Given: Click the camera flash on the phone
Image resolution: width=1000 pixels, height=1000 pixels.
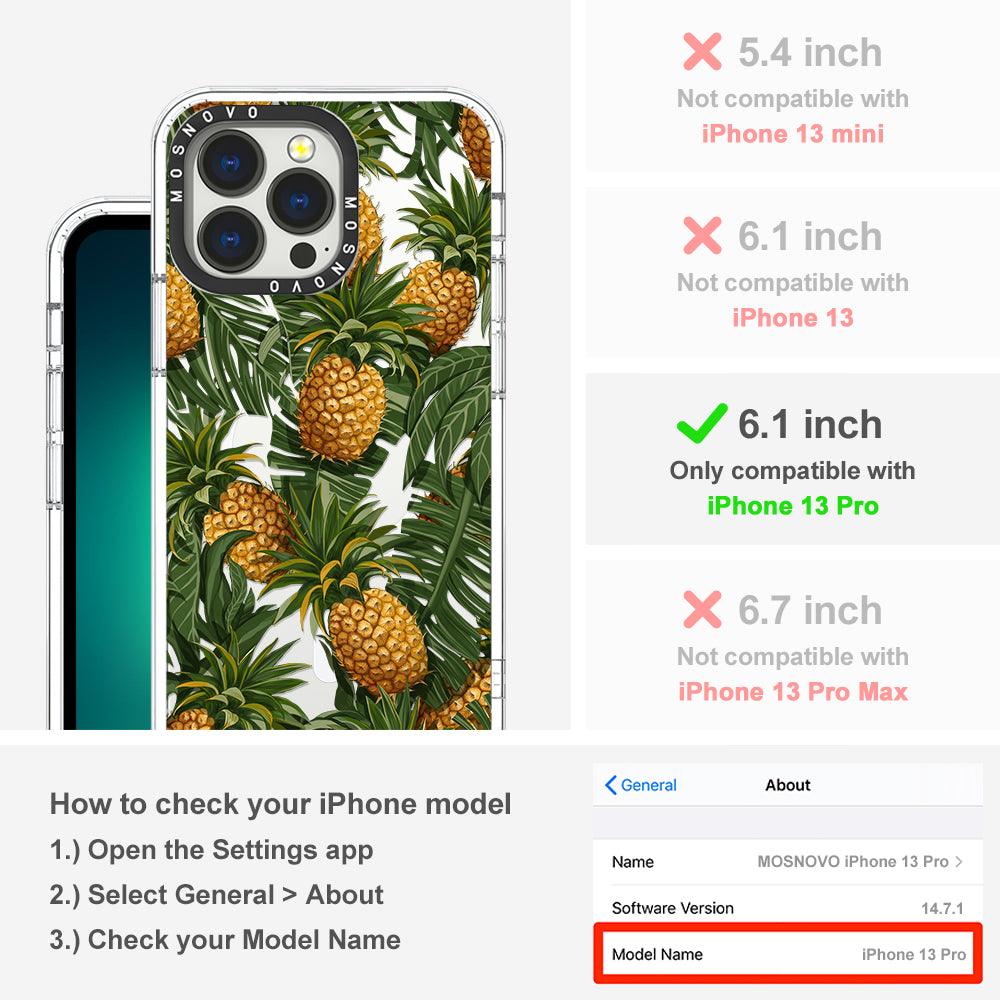Looking at the screenshot, I should pyautogui.click(x=301, y=149).
